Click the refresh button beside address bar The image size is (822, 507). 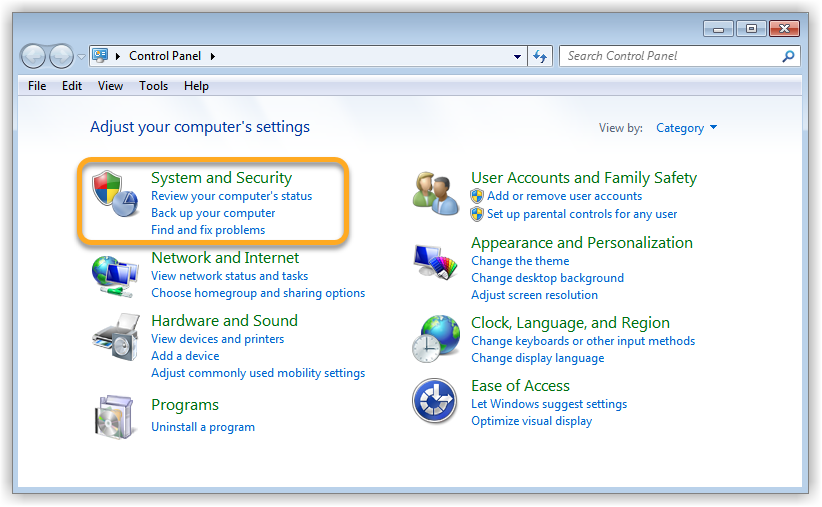541,56
